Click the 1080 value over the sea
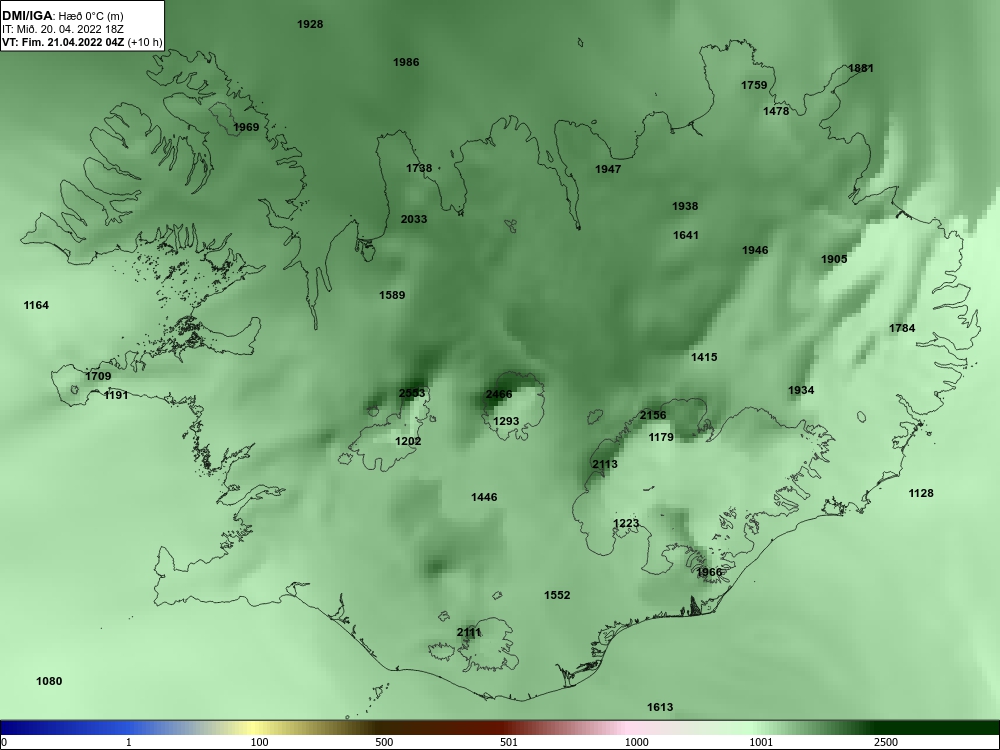This screenshot has width=1000, height=750. coord(49,681)
